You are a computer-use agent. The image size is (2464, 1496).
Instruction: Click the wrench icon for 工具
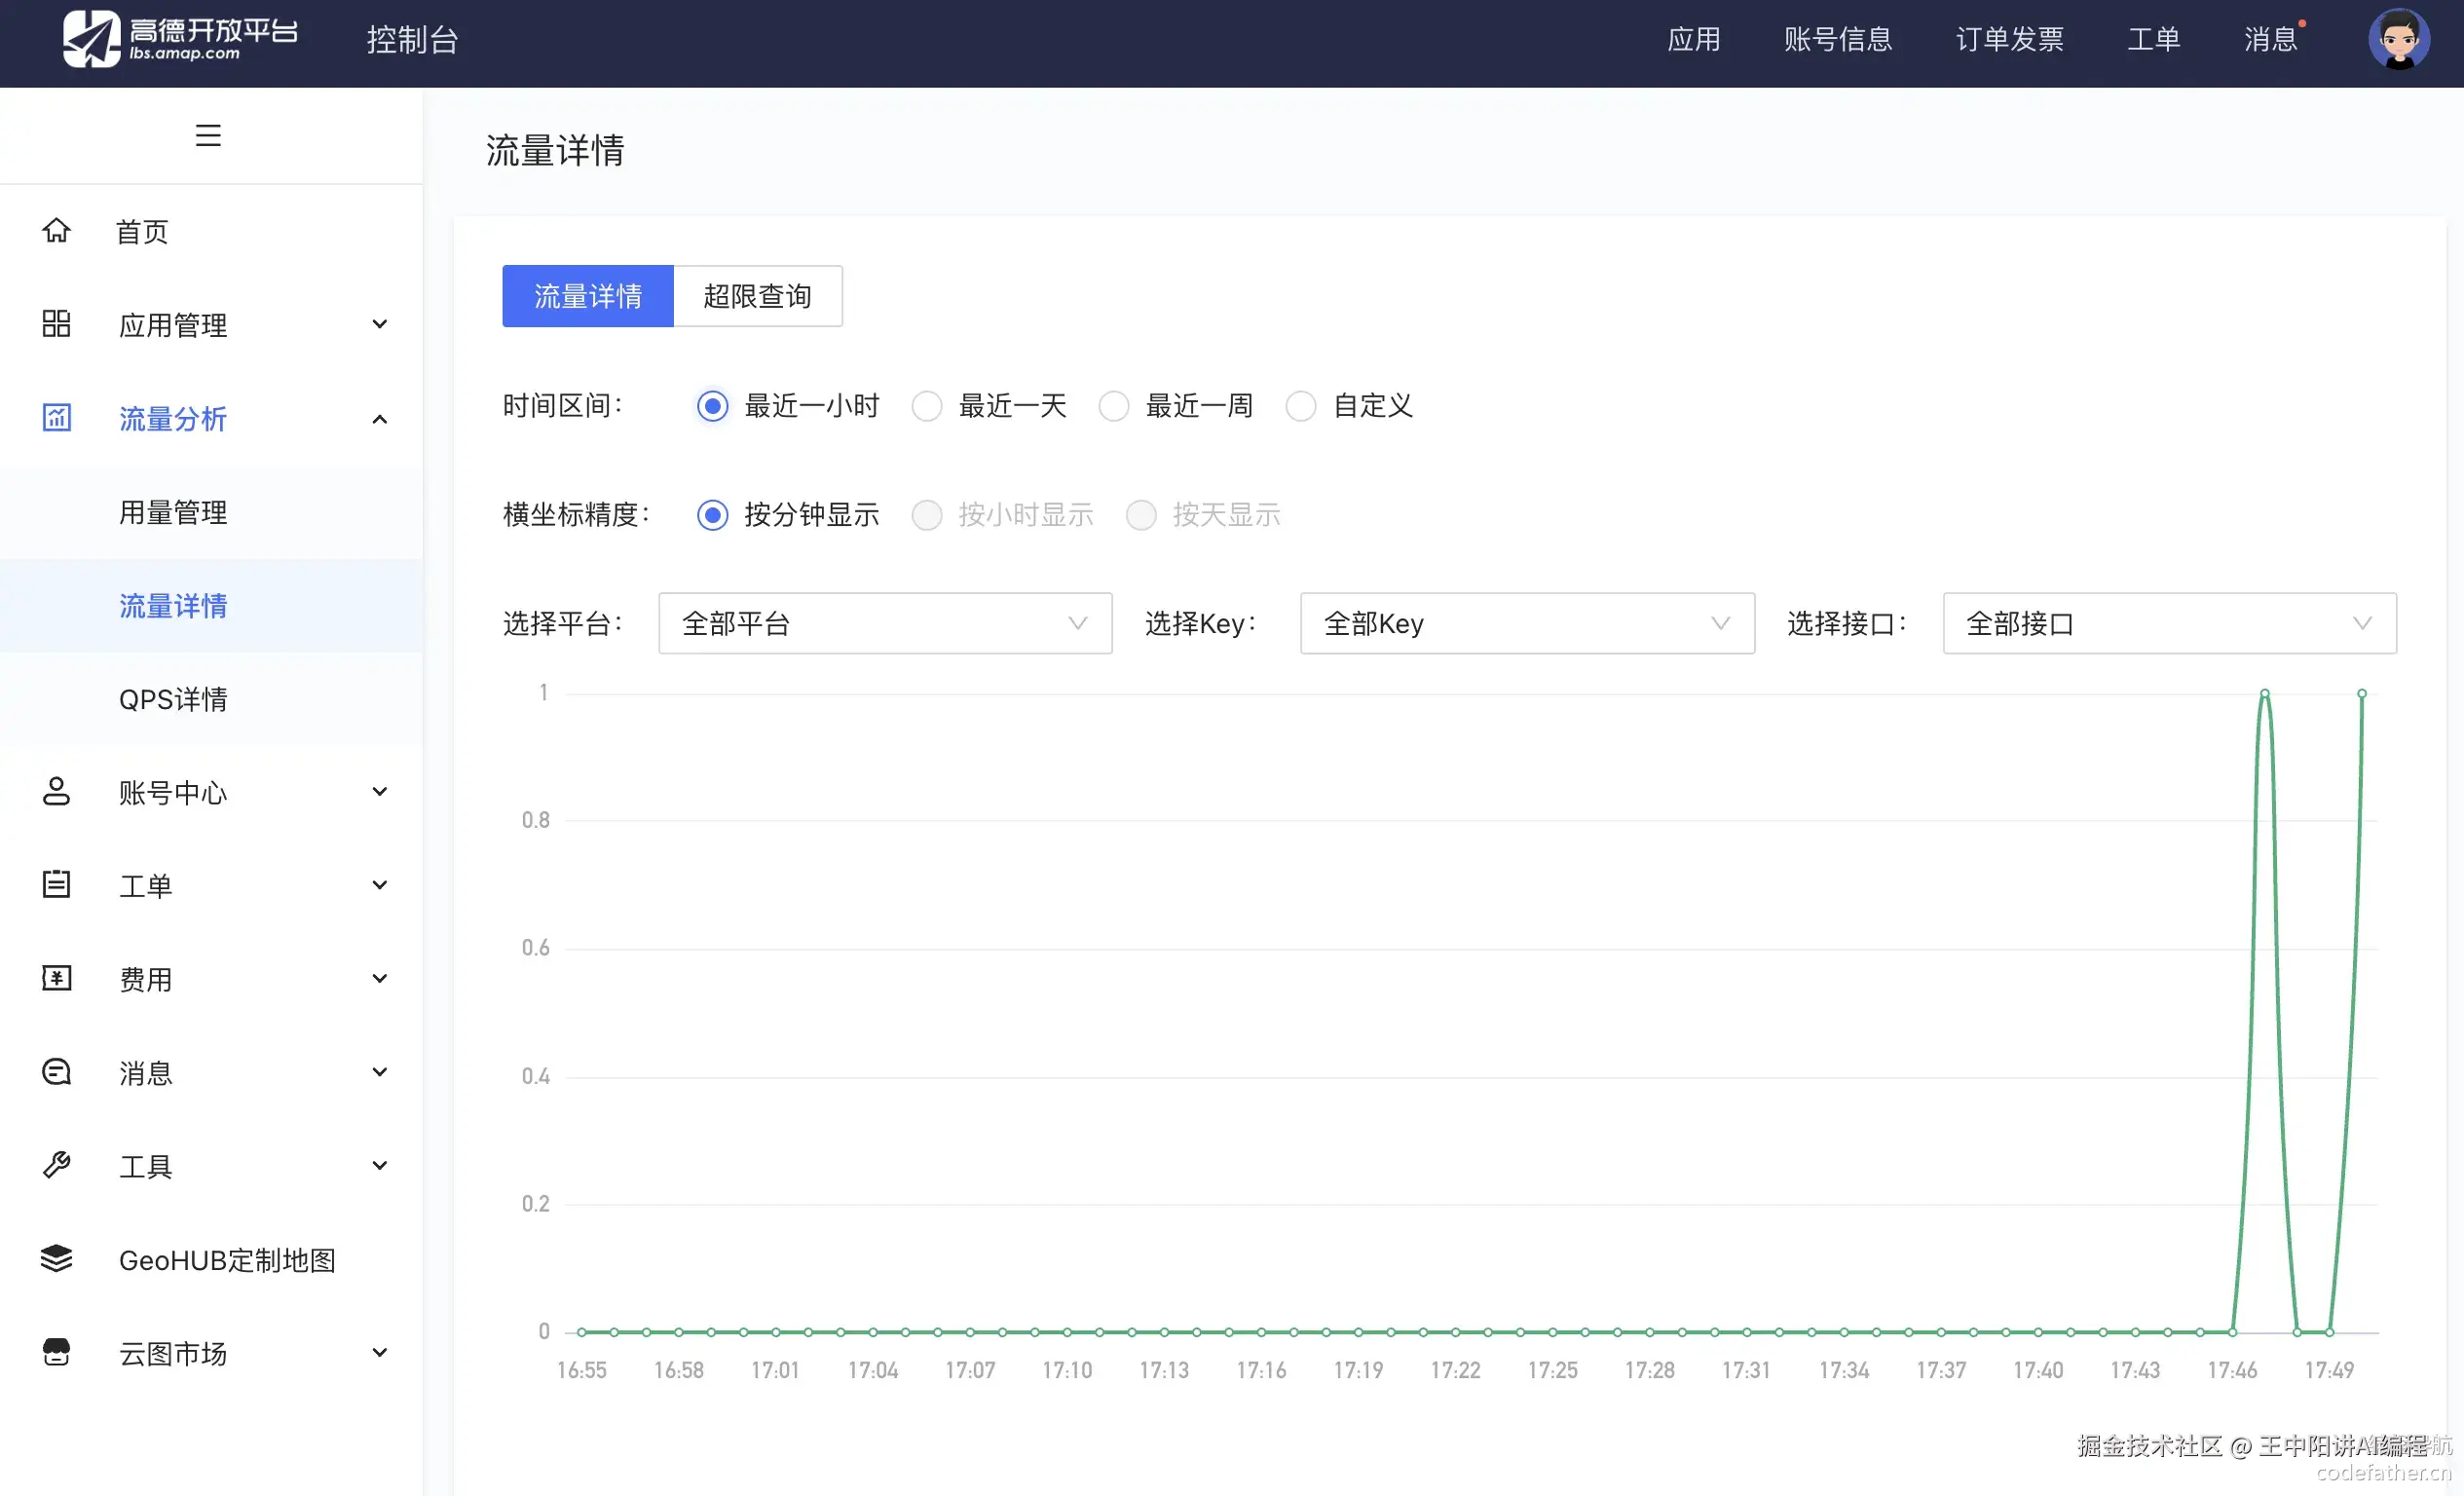tap(56, 1165)
